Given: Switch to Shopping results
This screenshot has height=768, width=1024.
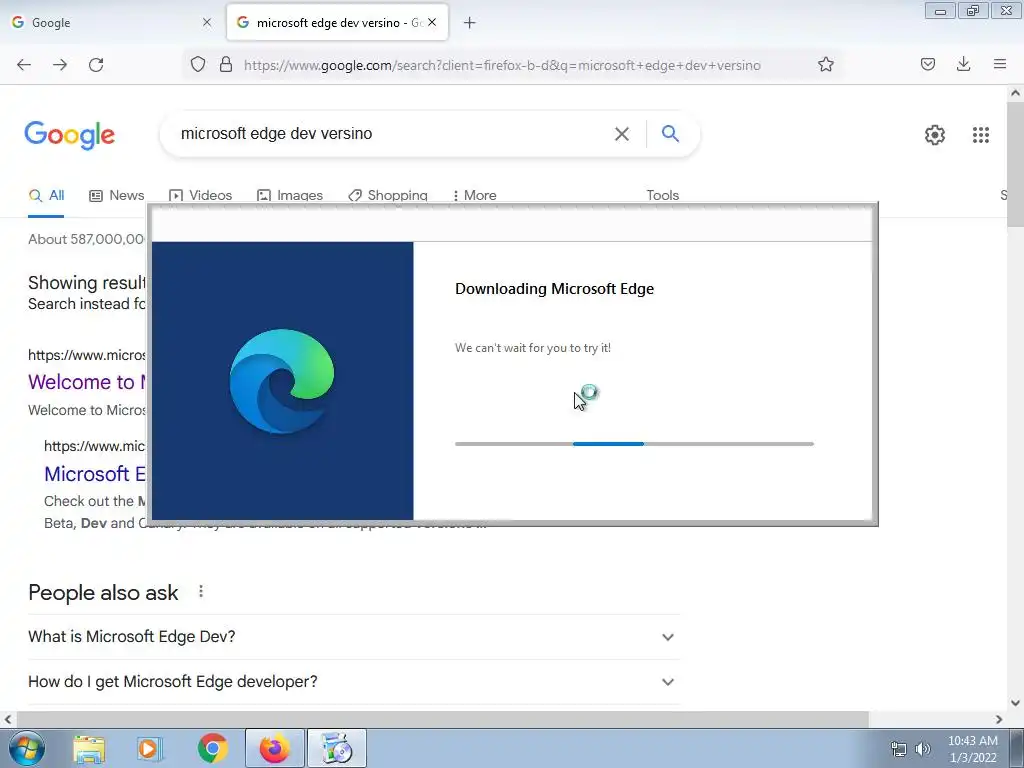Looking at the screenshot, I should coord(388,195).
